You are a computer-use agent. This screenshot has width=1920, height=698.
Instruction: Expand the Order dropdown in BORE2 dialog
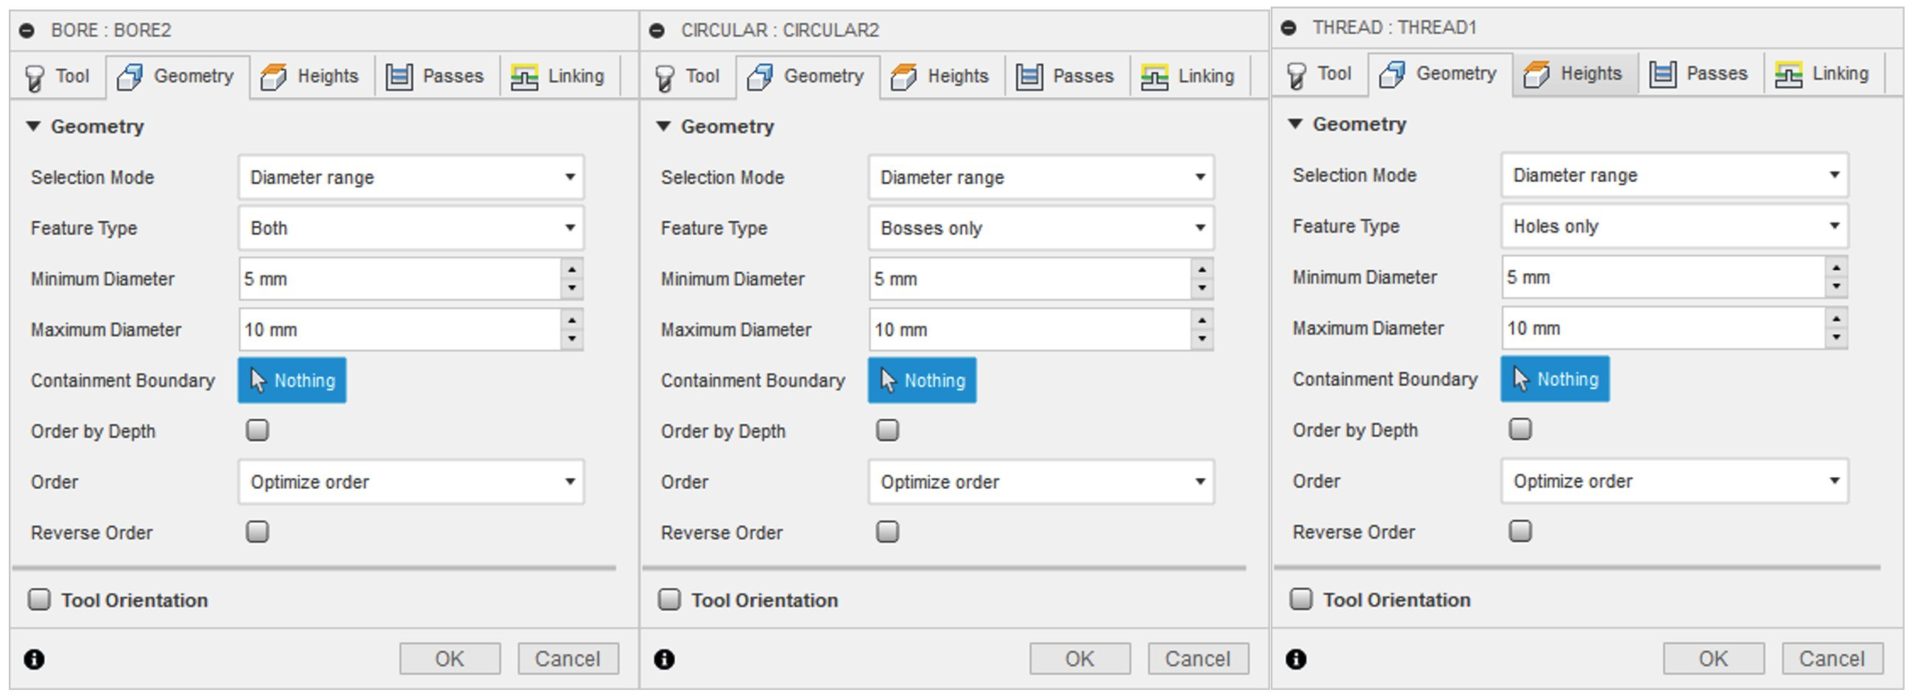[x=411, y=482]
